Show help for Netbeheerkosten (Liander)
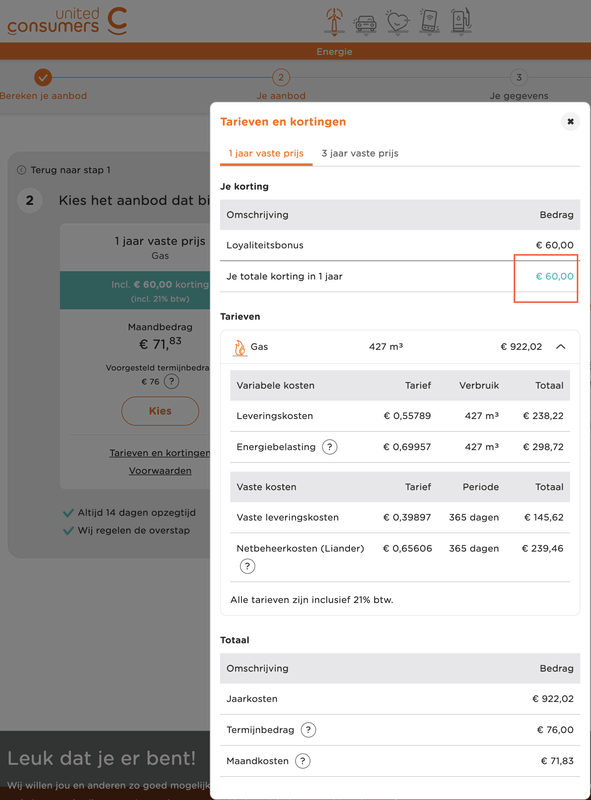This screenshot has width=591, height=800. tap(248, 566)
